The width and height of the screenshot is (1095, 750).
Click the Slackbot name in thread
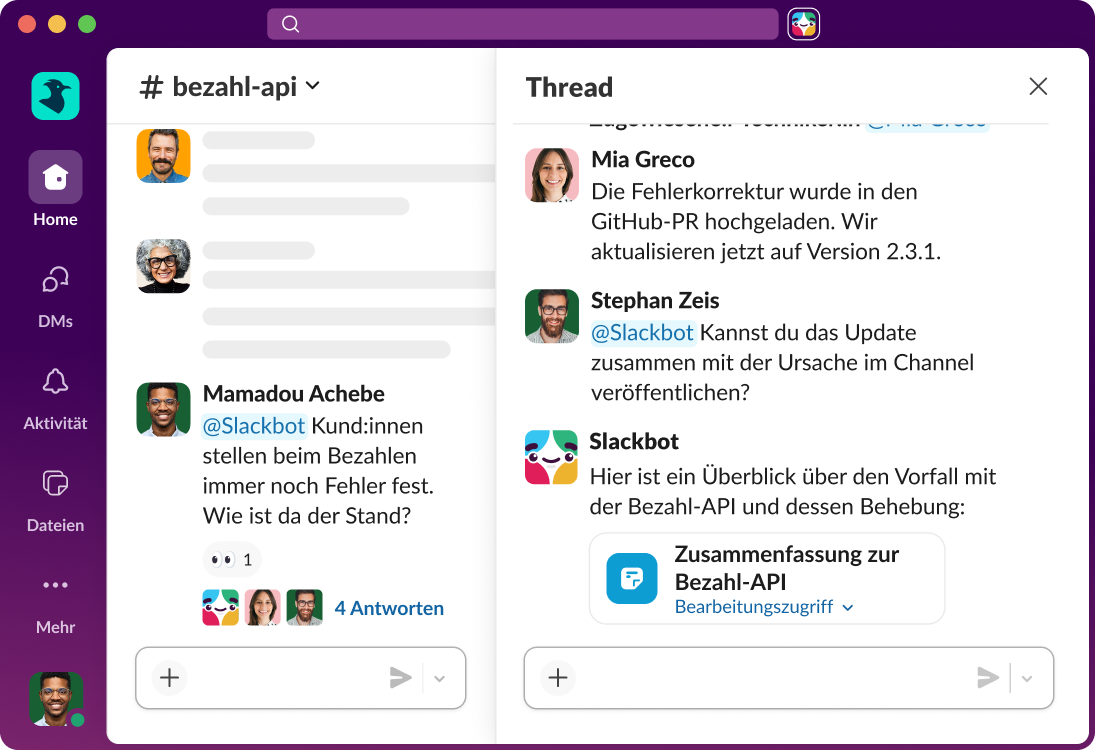click(633, 442)
